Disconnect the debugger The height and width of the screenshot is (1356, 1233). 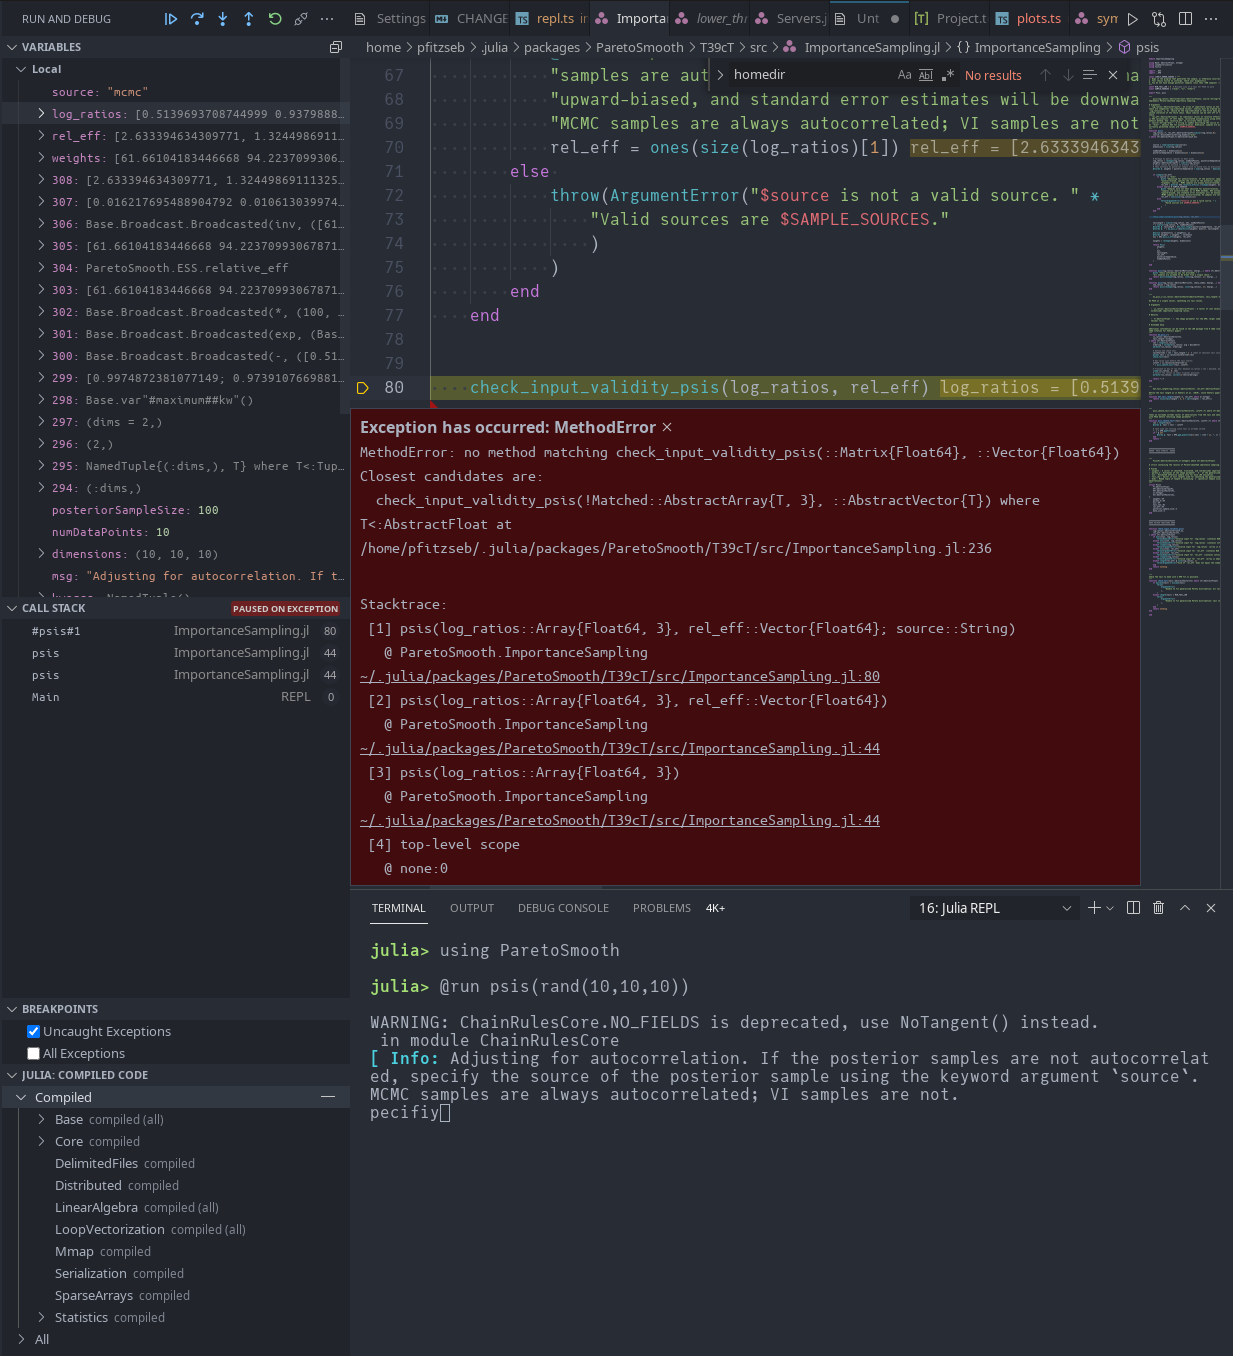point(300,18)
